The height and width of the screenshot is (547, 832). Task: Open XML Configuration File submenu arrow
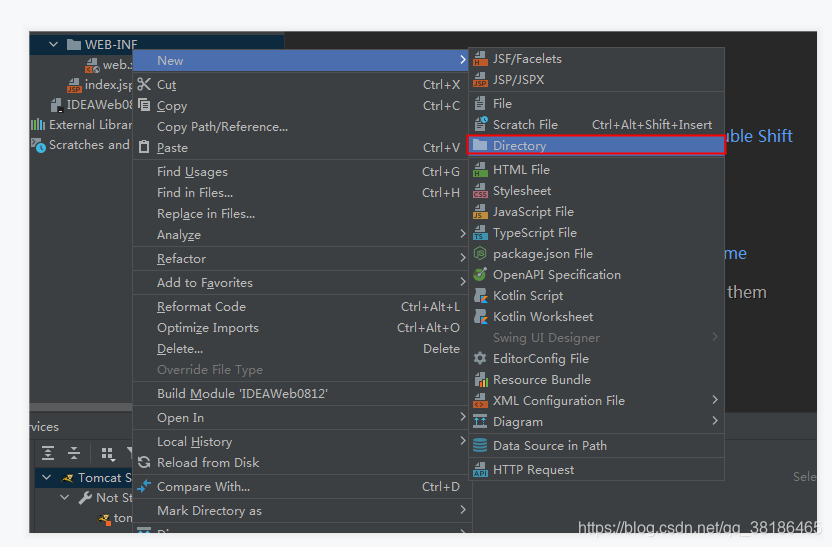pos(715,400)
